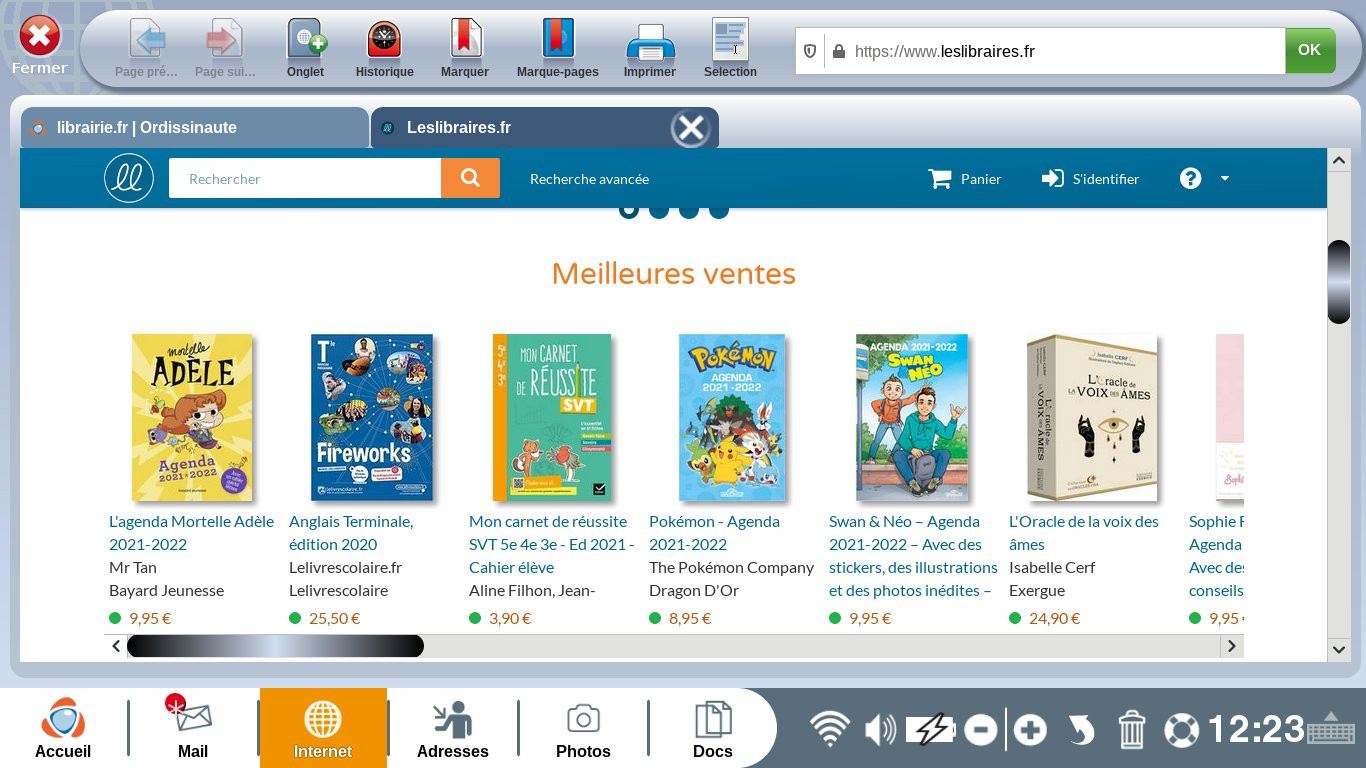Open Mortelle Adèle agenda cover
This screenshot has height=768, width=1366.
[x=192, y=417]
